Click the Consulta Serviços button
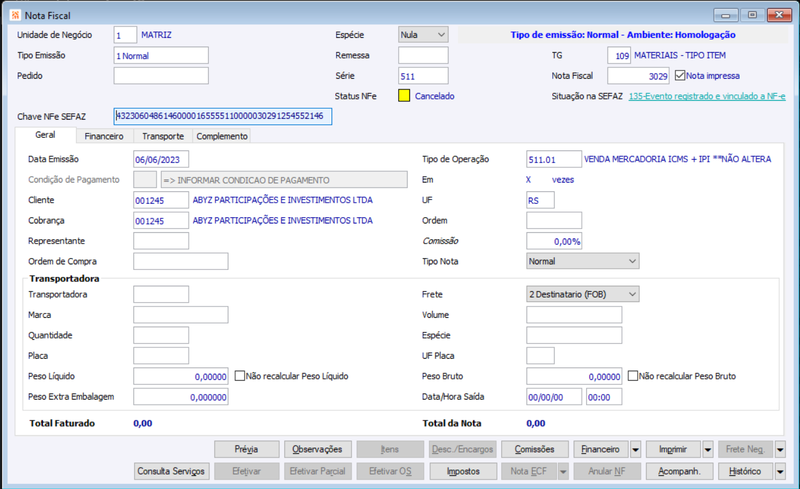Screen dimensions: 800x489 click(x=171, y=471)
